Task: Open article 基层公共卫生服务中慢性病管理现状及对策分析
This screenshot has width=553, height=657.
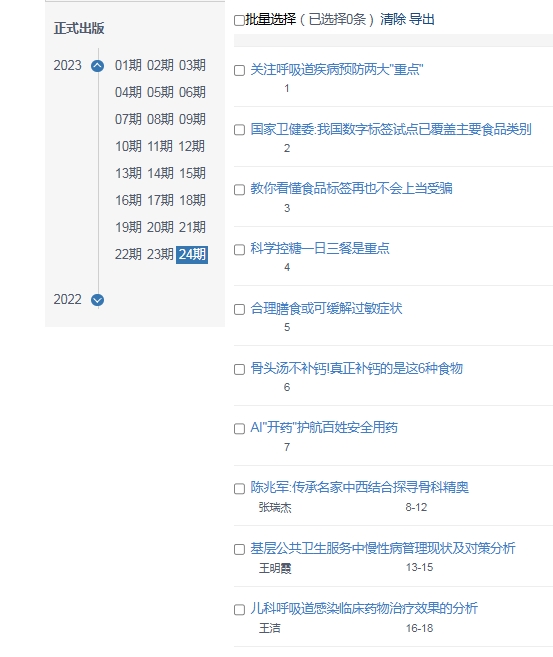Action: pyautogui.click(x=383, y=548)
